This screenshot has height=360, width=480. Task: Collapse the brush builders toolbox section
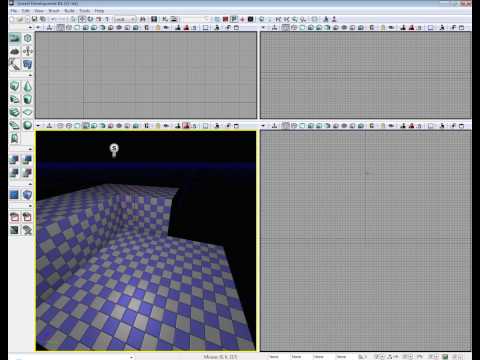(x=30, y=75)
